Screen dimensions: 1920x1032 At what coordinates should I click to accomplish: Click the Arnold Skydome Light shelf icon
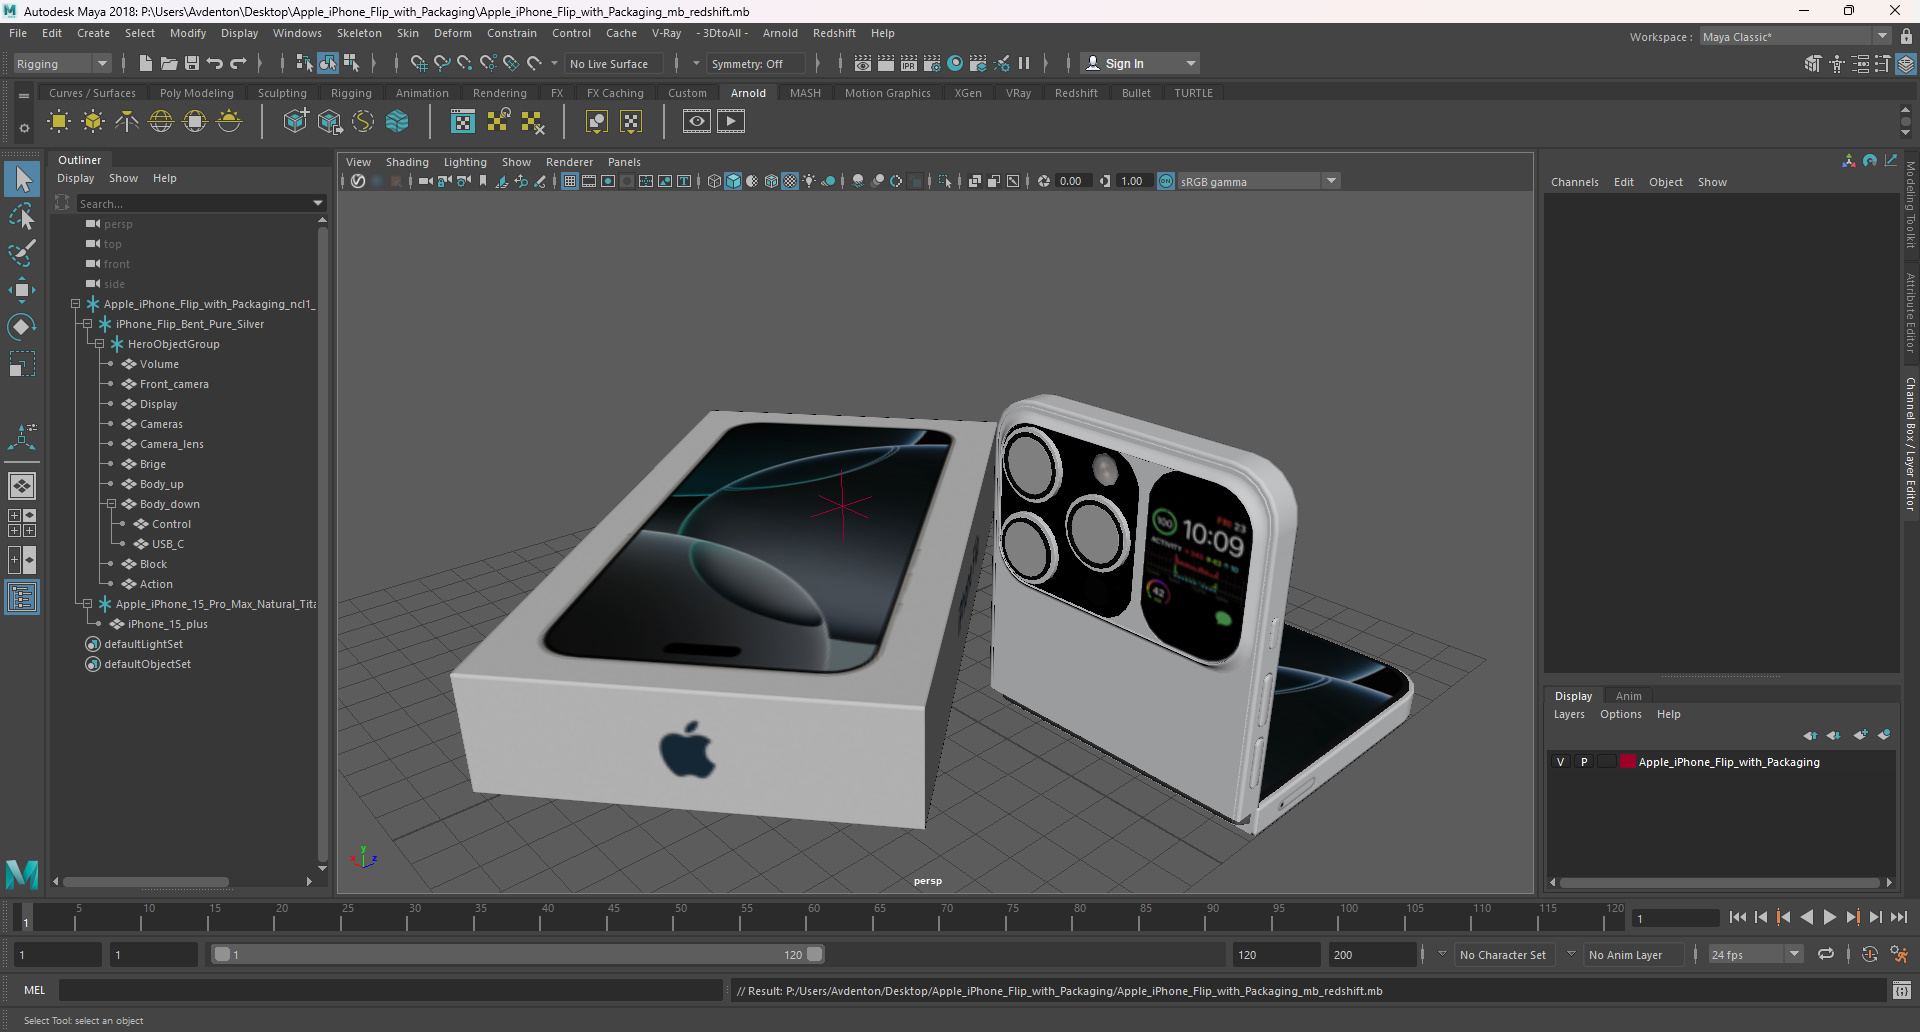pyautogui.click(x=161, y=122)
